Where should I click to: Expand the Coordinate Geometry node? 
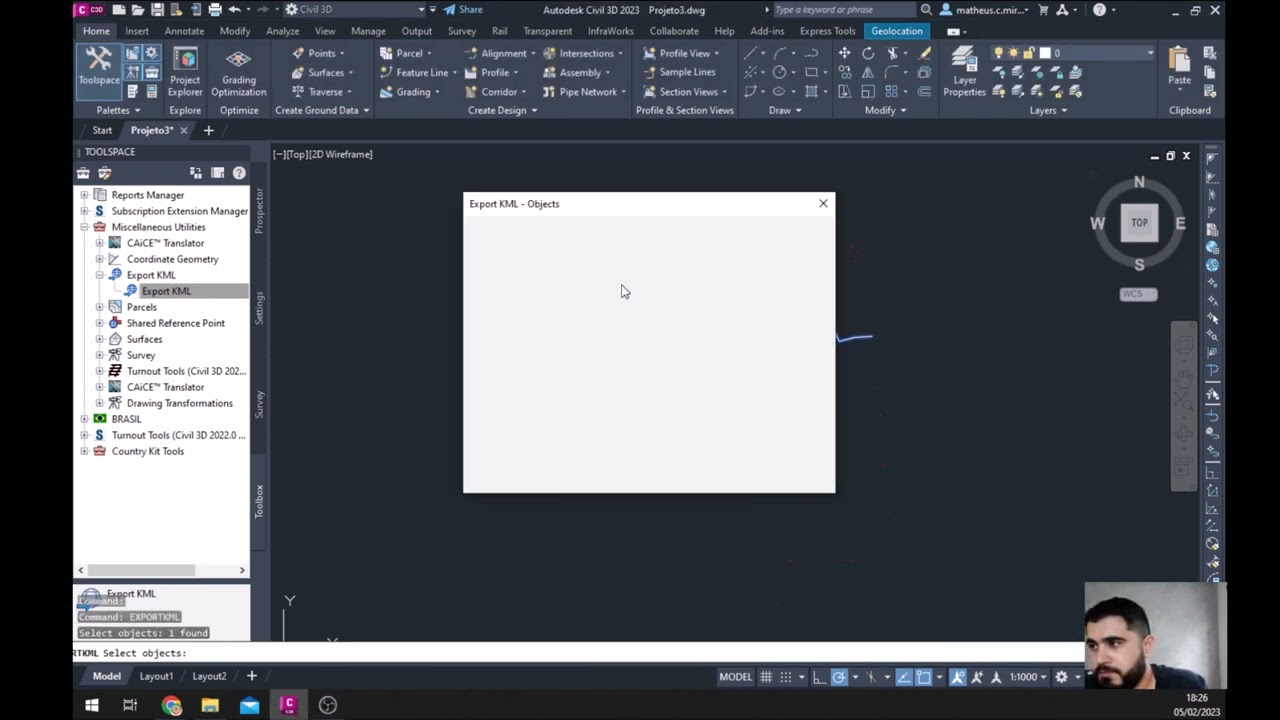(99, 259)
